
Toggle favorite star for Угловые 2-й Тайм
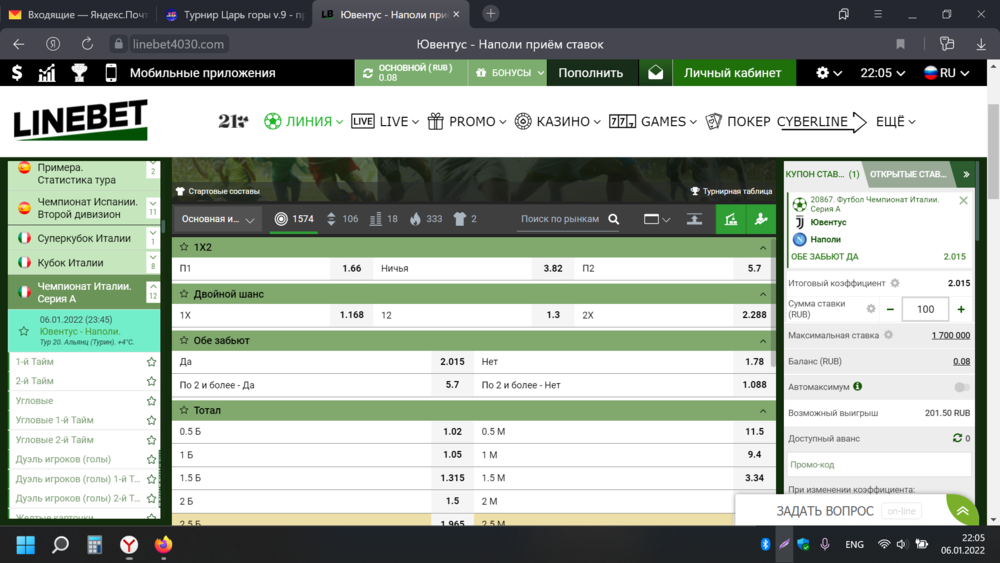(x=151, y=440)
